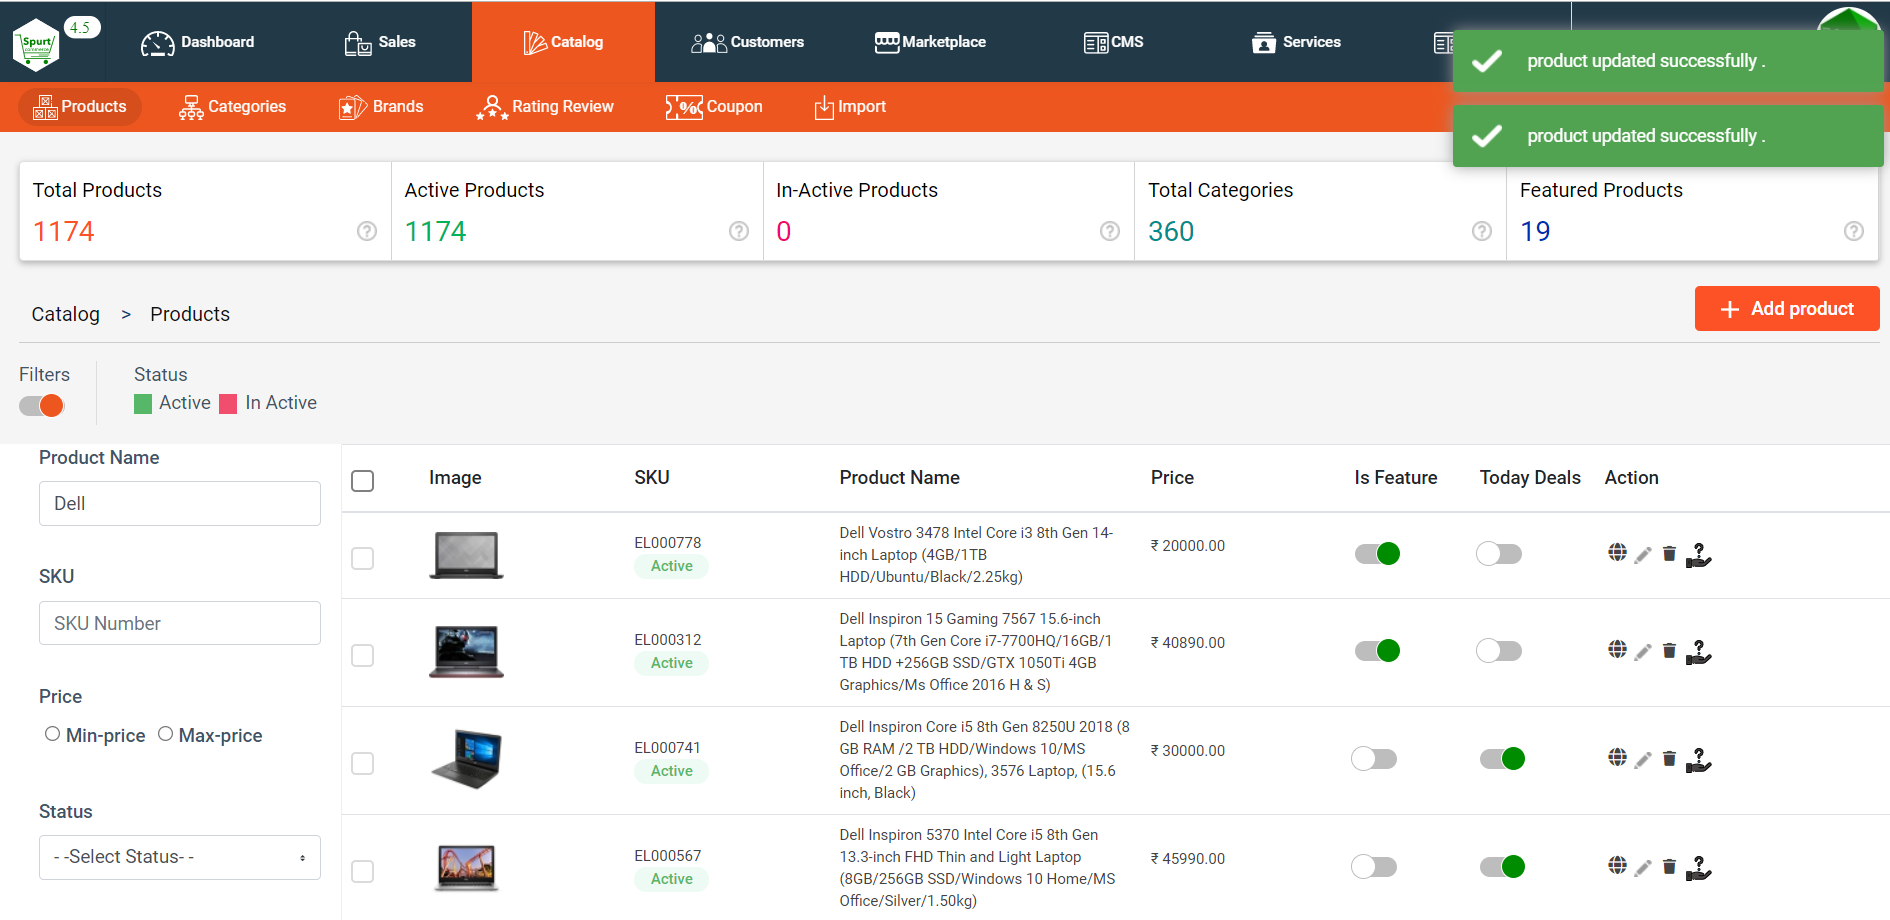Click the hand-question icon for EL000778

pos(1699,555)
